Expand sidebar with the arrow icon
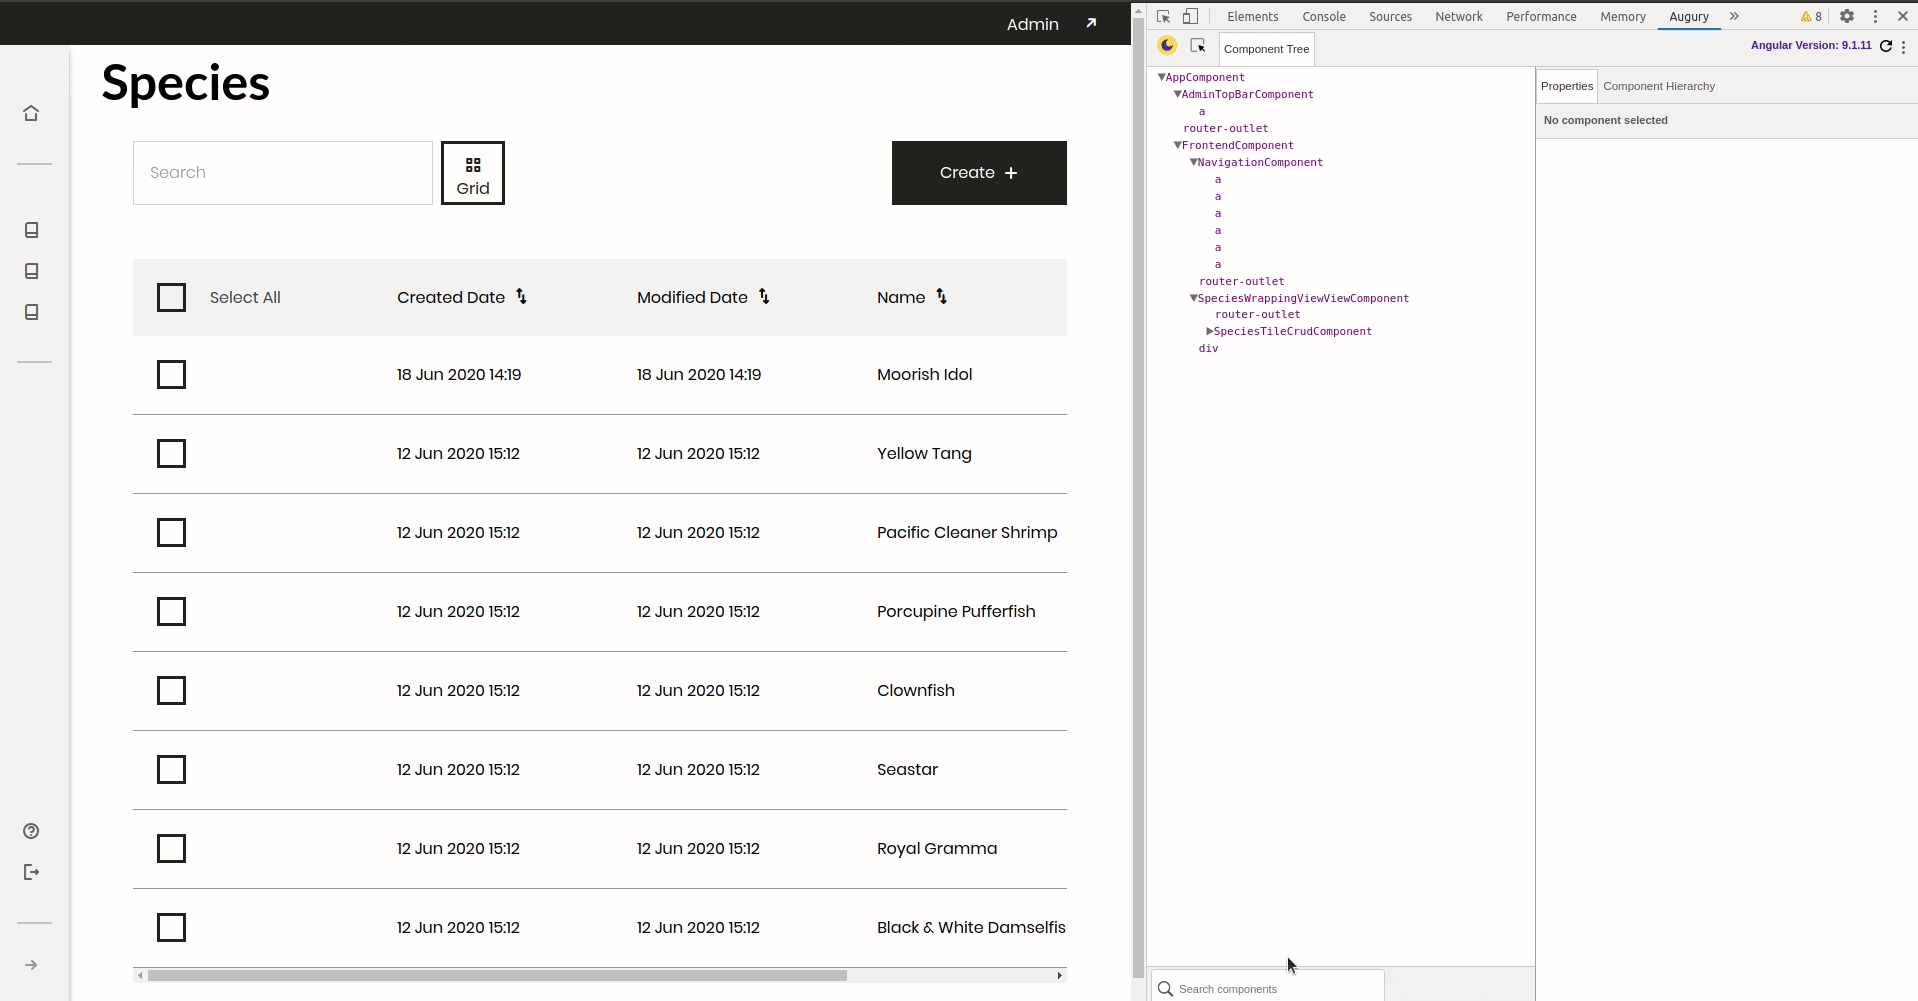This screenshot has height=1001, width=1918. click(31, 965)
